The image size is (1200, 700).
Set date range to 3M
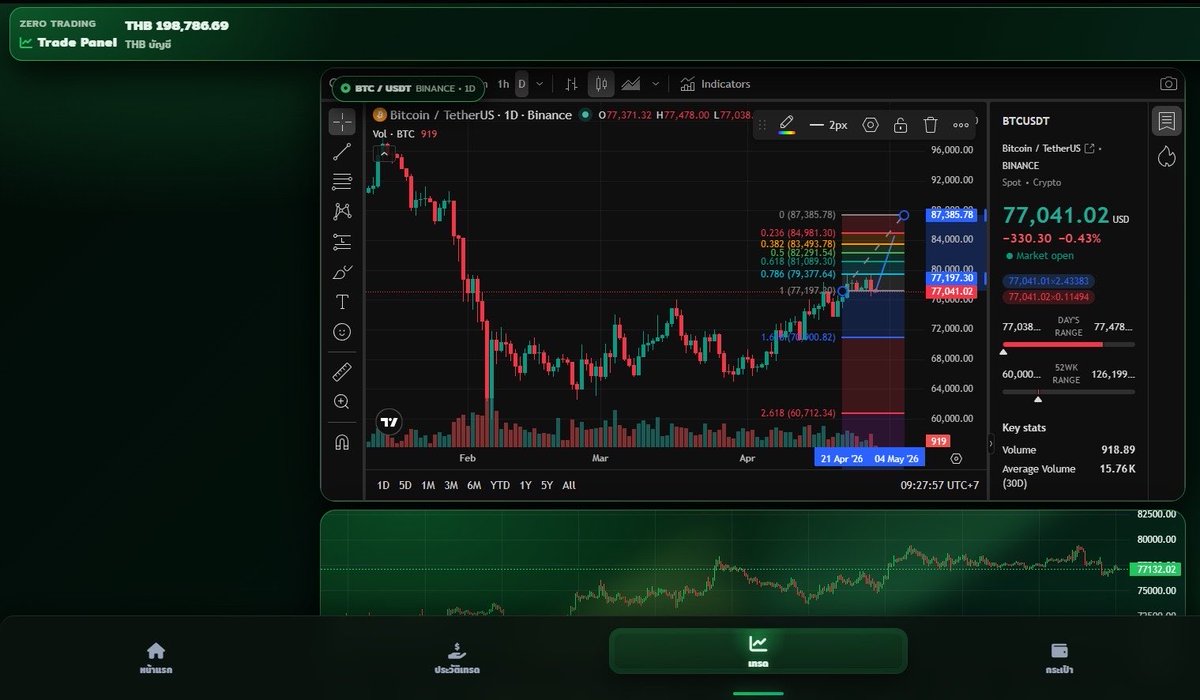coord(451,485)
